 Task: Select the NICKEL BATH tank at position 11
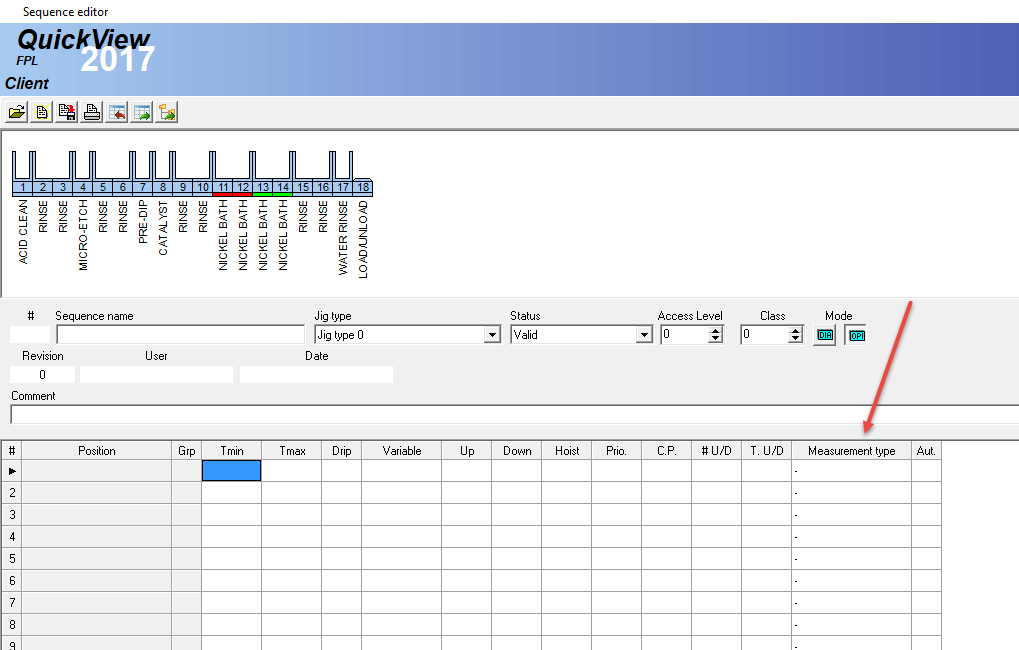[222, 187]
